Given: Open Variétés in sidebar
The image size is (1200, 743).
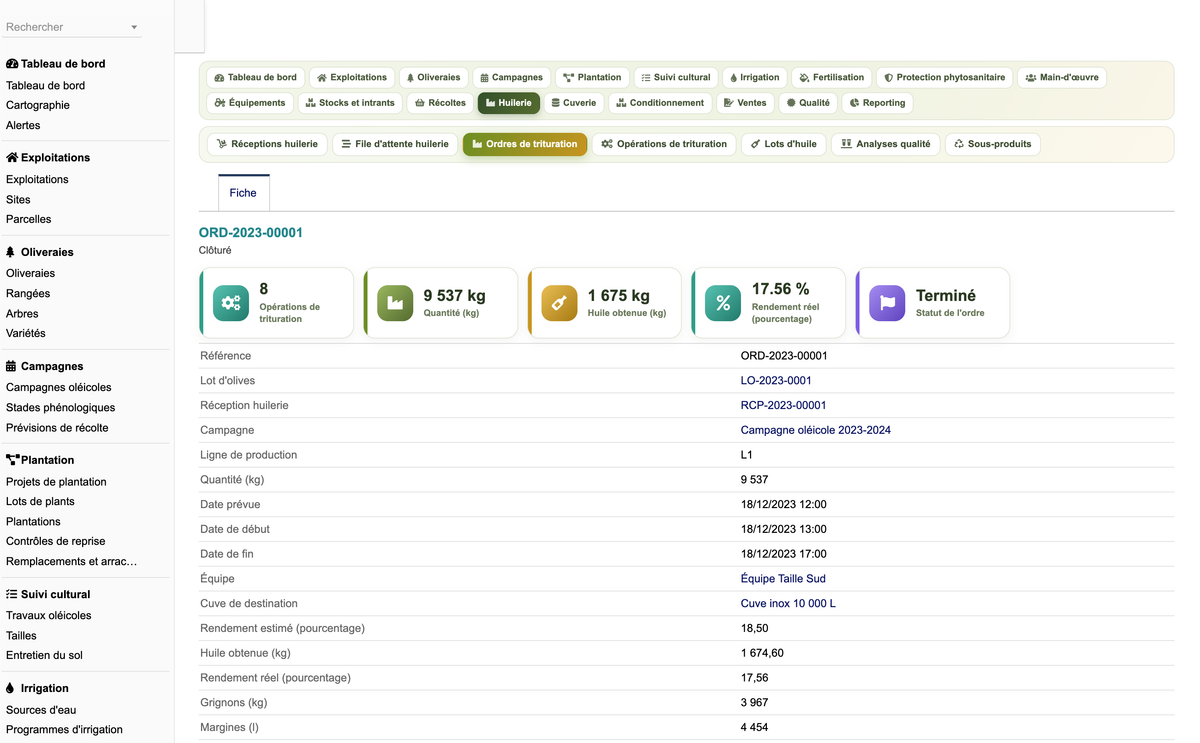Looking at the screenshot, I should (26, 333).
